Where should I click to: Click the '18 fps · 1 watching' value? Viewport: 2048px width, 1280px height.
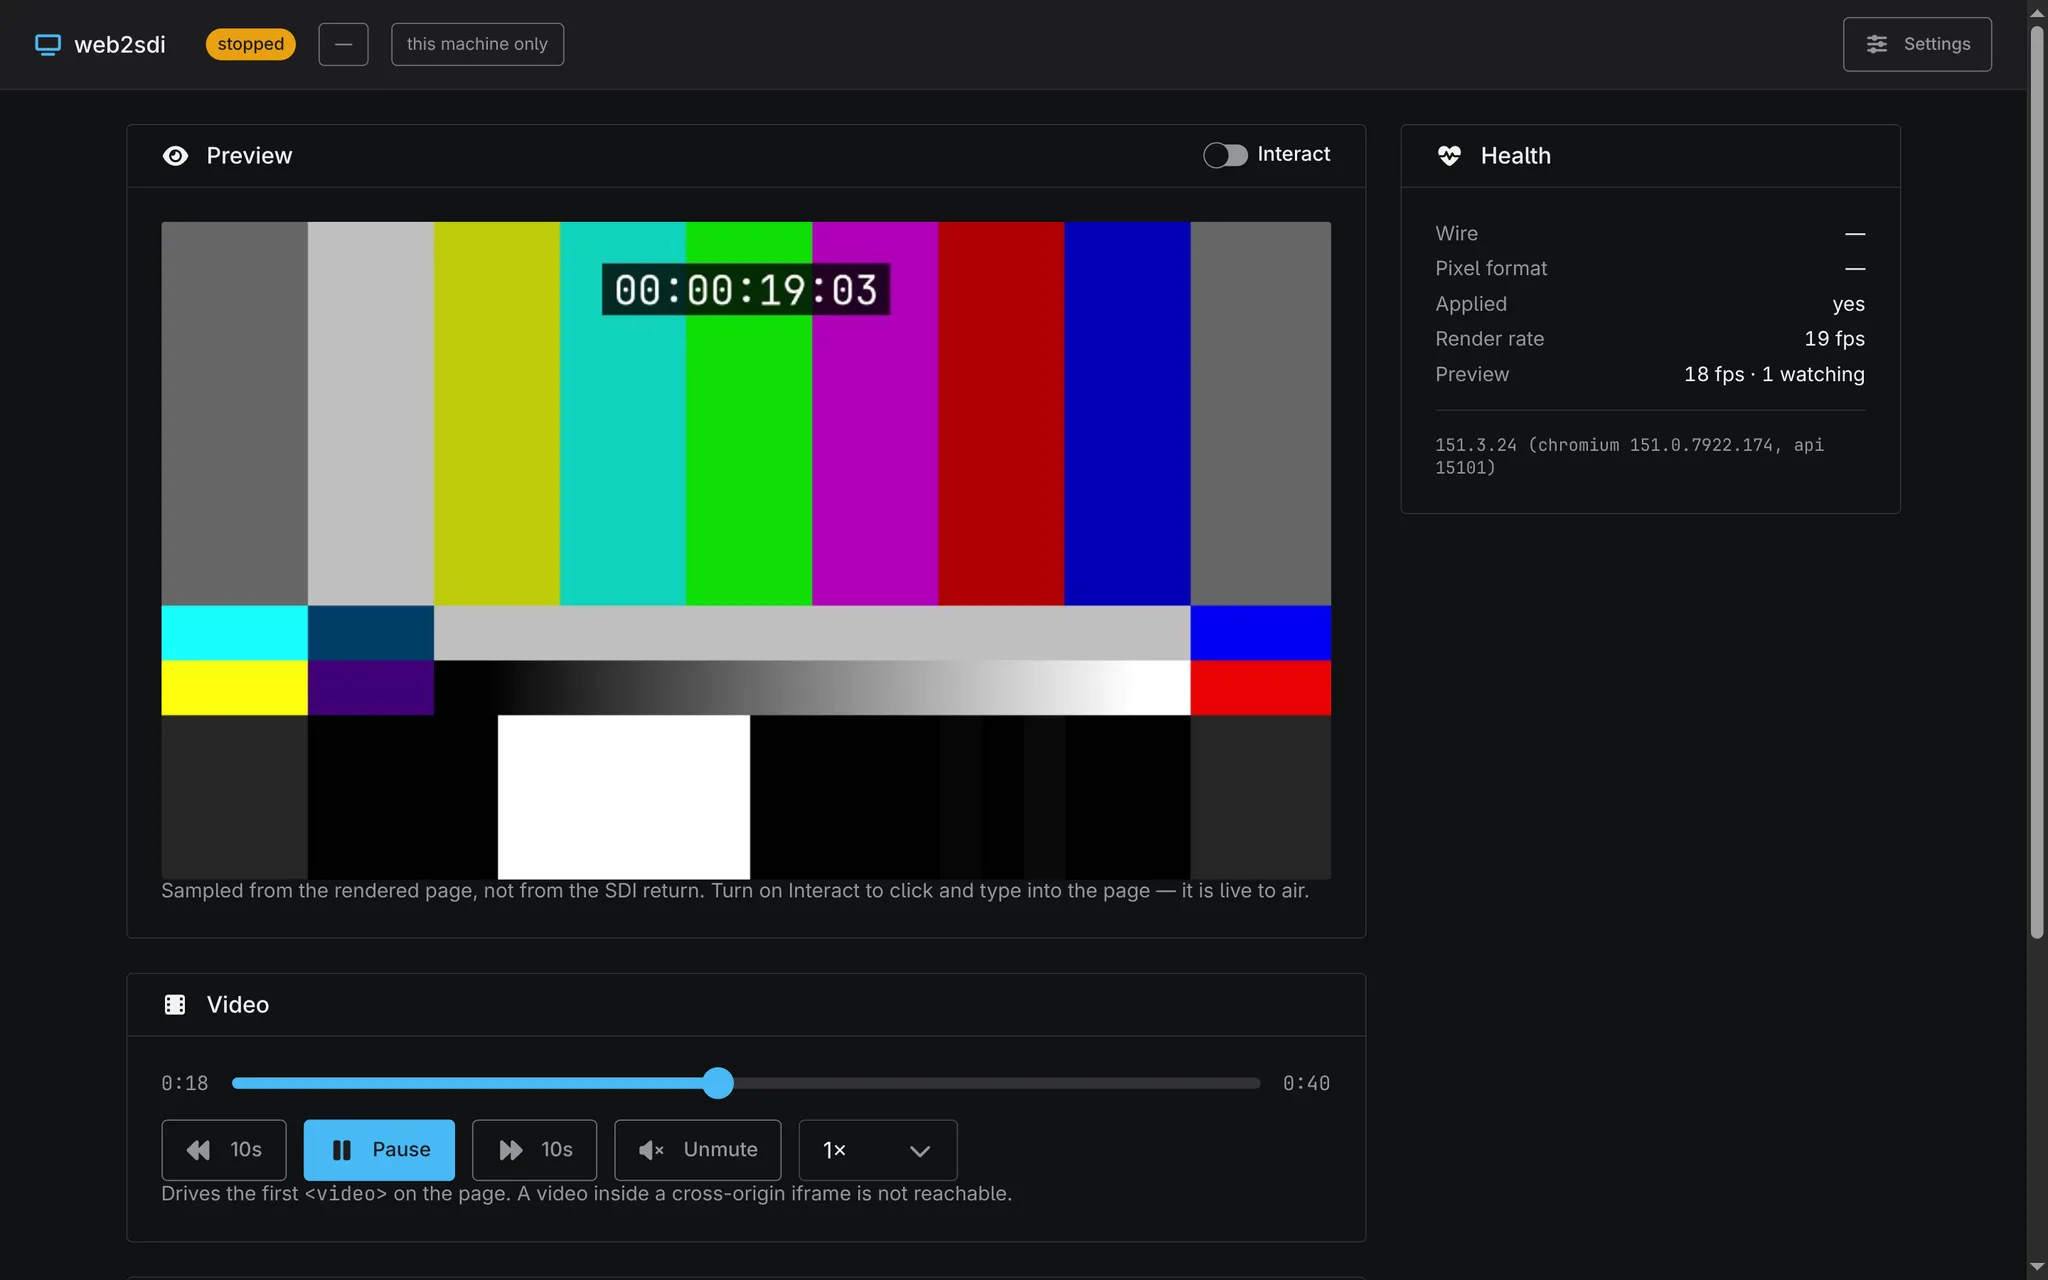click(x=1774, y=374)
